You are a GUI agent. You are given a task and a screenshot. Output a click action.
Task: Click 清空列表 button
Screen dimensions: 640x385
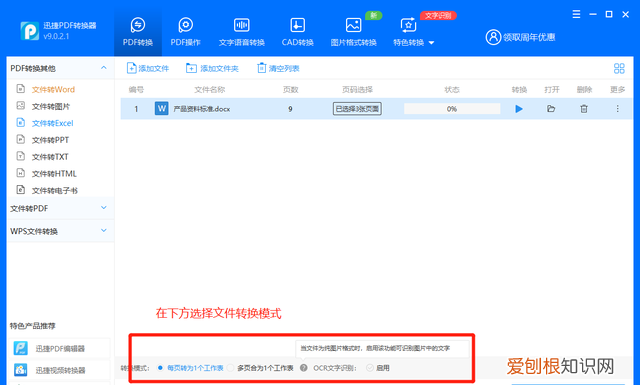(x=278, y=68)
